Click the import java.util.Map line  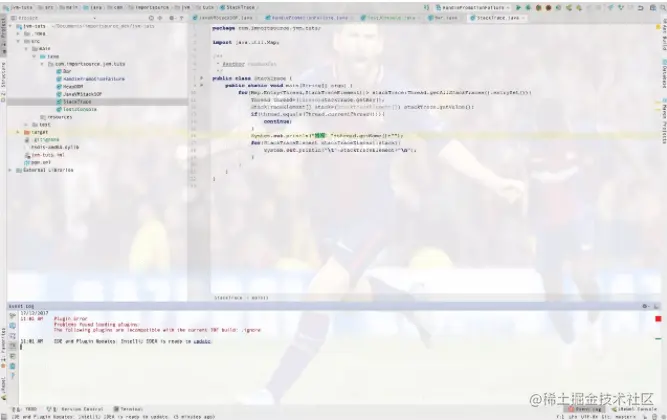pyautogui.click(x=245, y=42)
